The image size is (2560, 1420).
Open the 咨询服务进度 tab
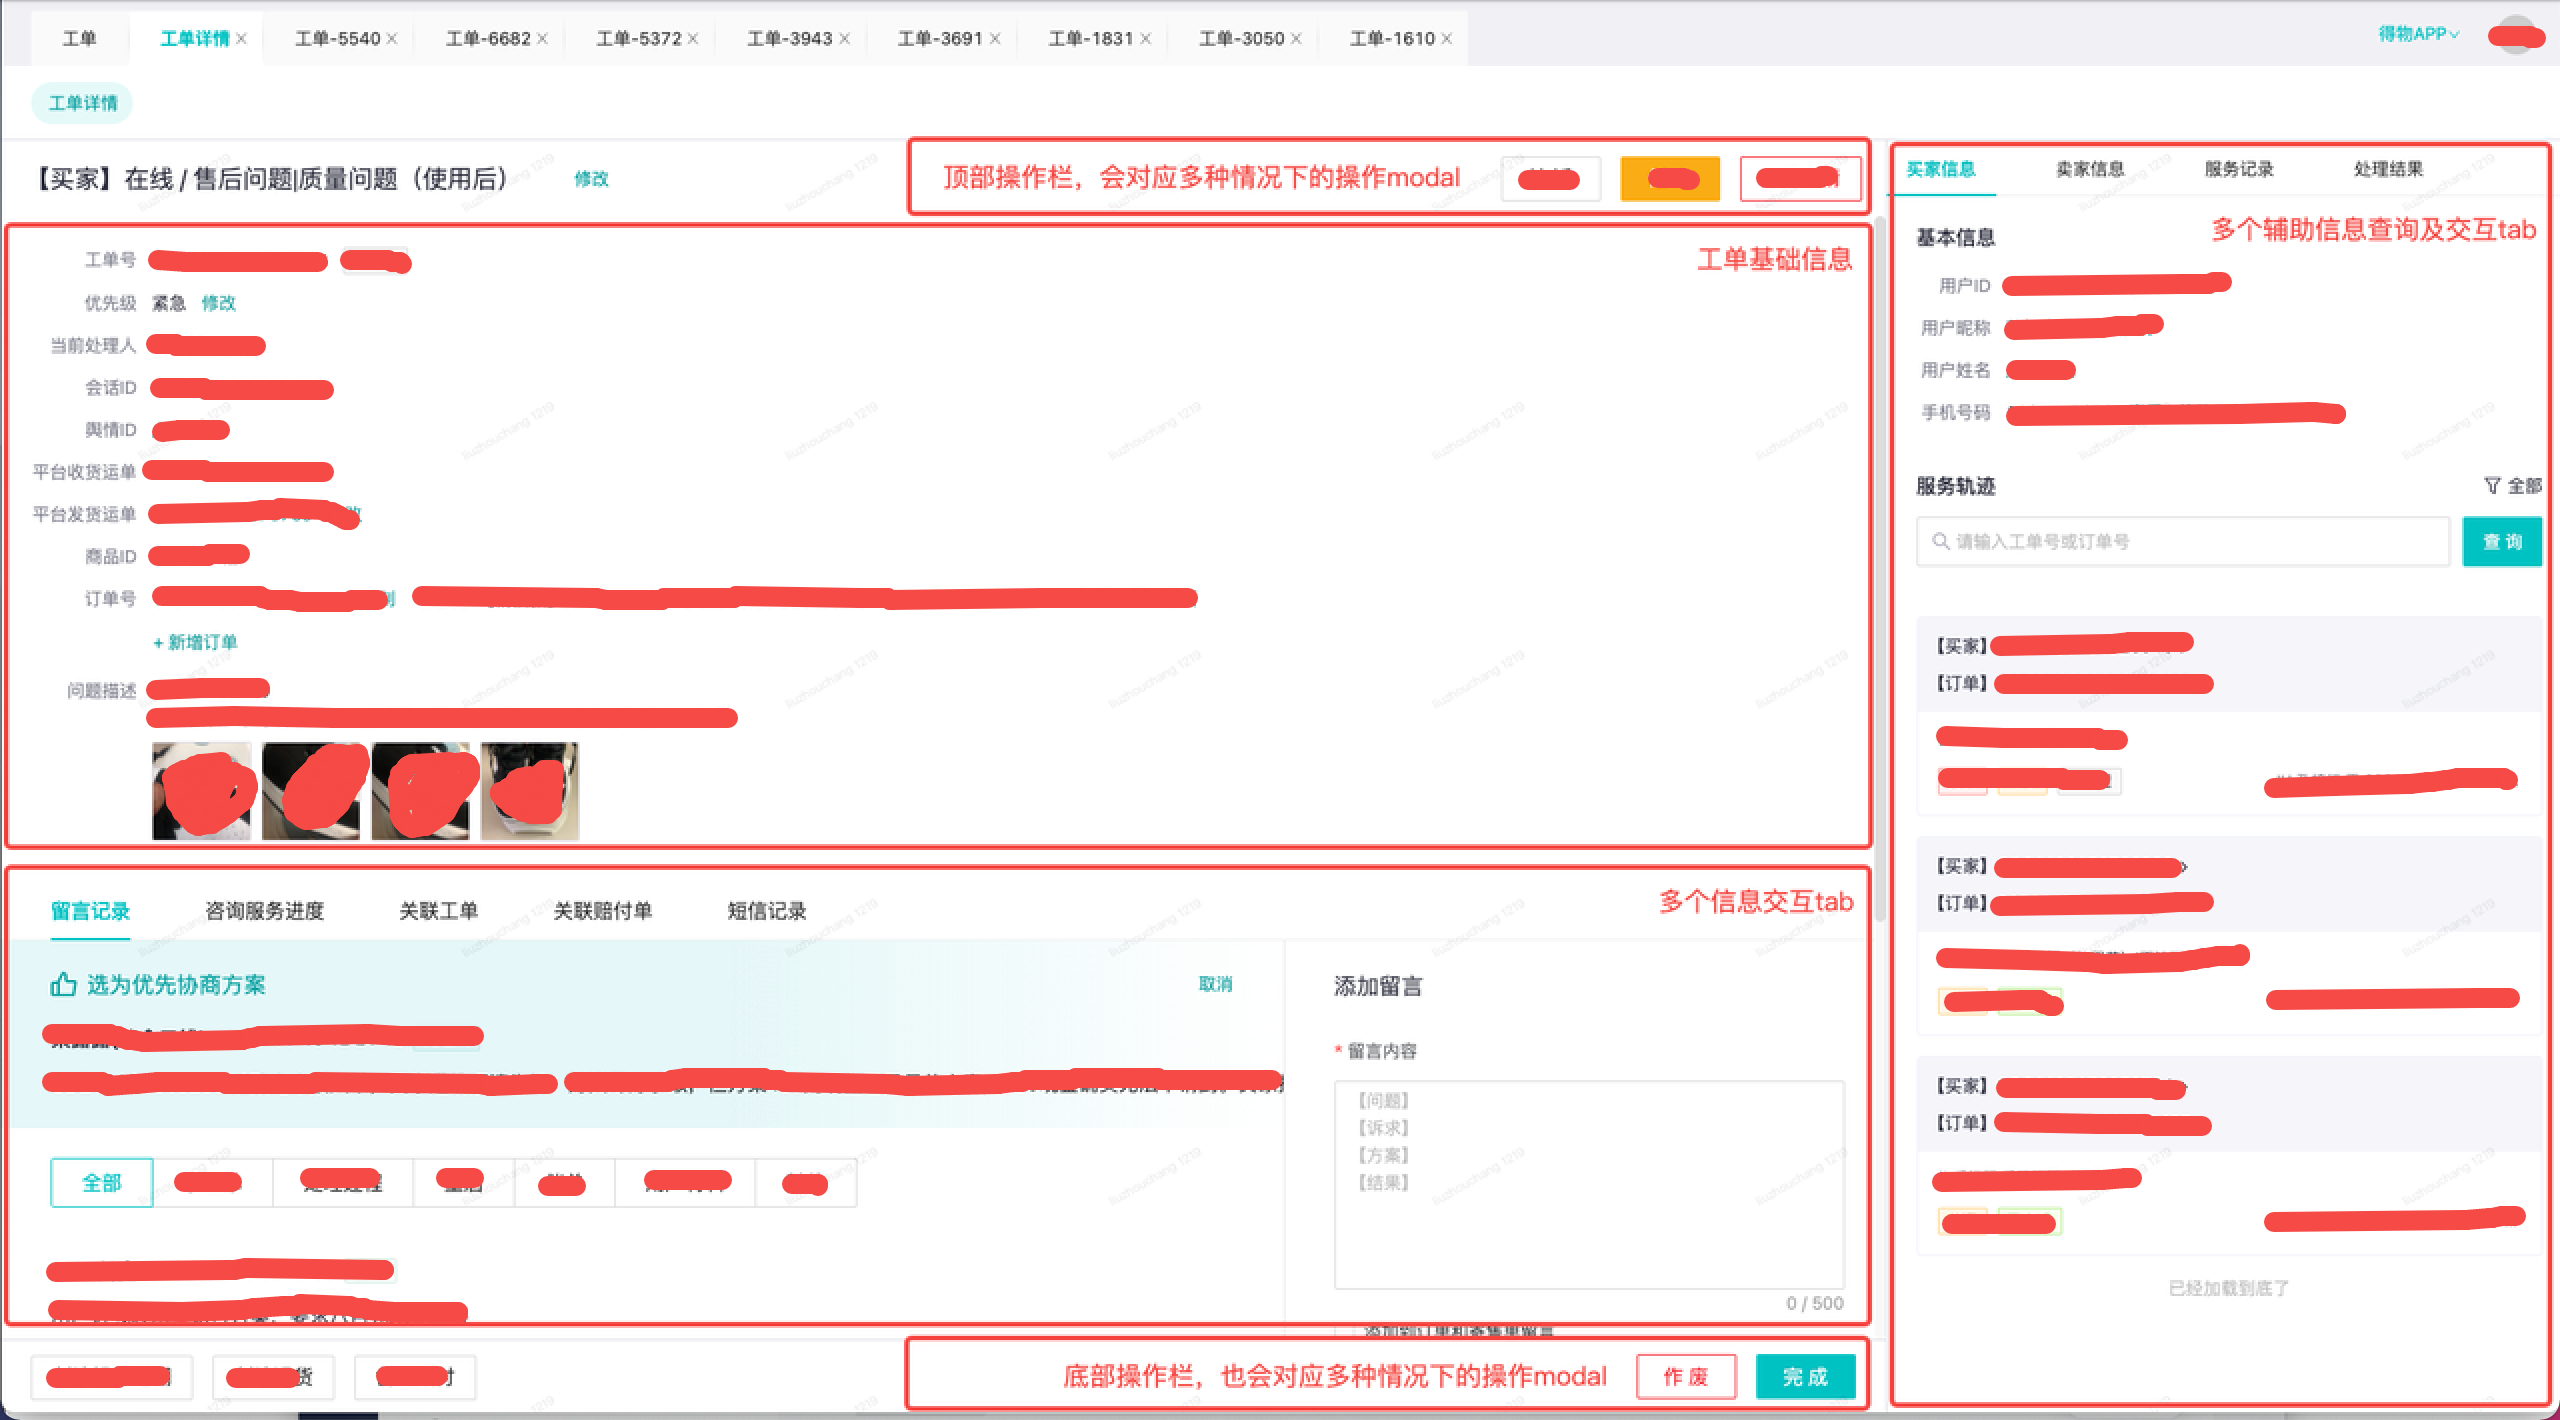(x=264, y=911)
